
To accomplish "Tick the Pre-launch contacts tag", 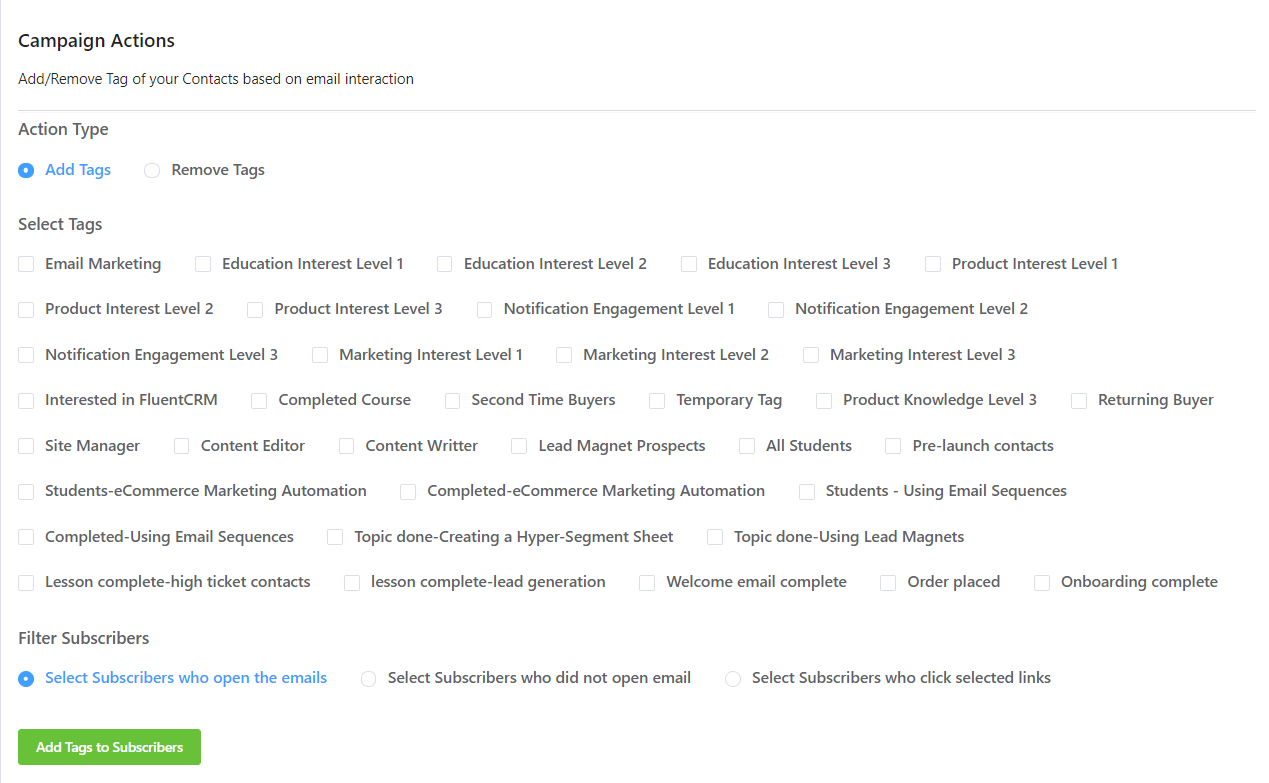I will click(x=893, y=446).
